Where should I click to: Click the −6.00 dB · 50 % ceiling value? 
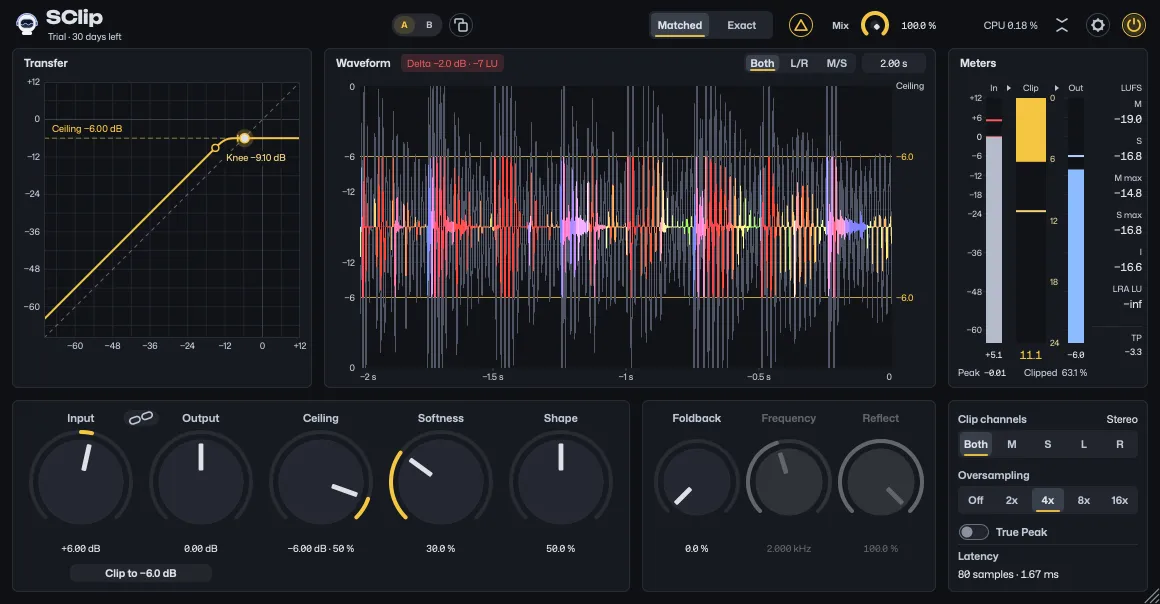pyautogui.click(x=320, y=548)
